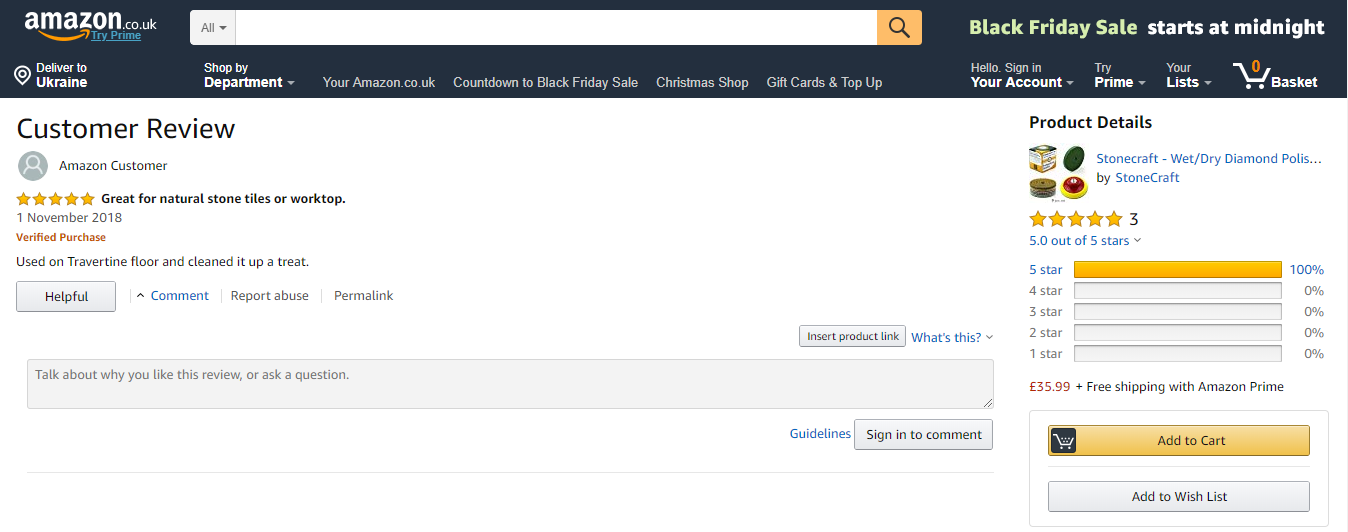Screen dimensions: 1348x532
Task: Click the review's five-star rating icons
Action: pos(56,199)
